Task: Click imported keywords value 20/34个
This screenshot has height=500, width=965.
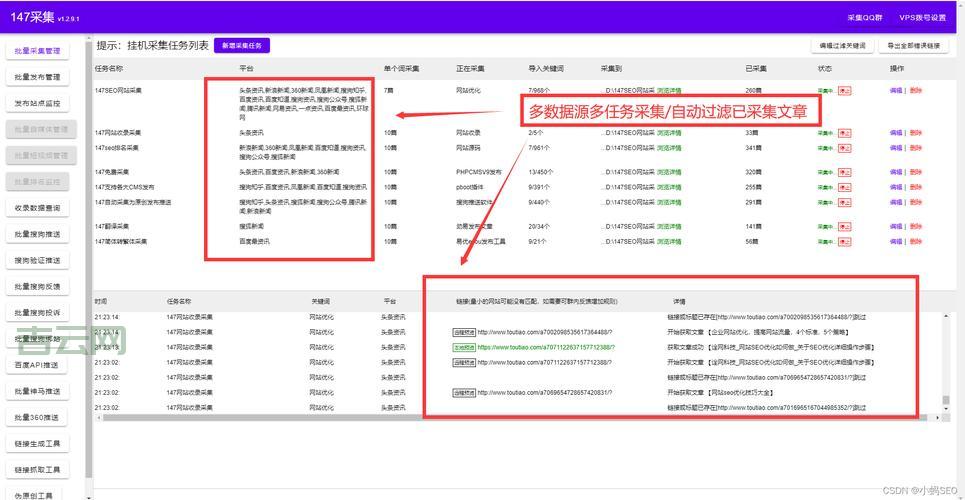Action: [539, 227]
